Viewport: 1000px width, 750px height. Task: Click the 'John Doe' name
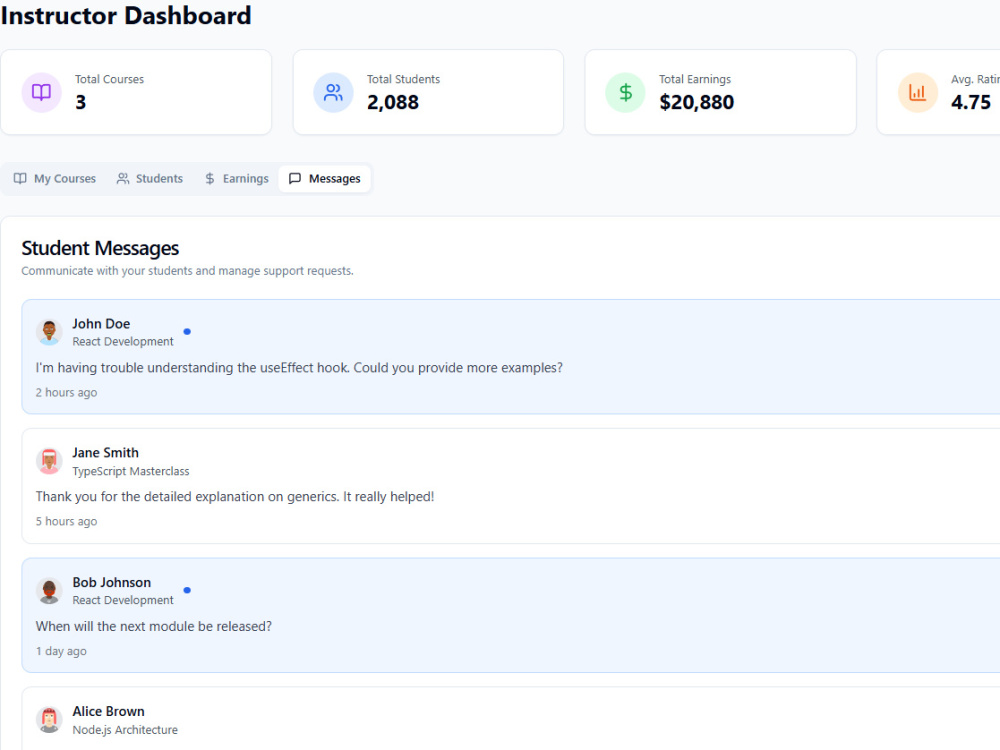[x=101, y=324]
